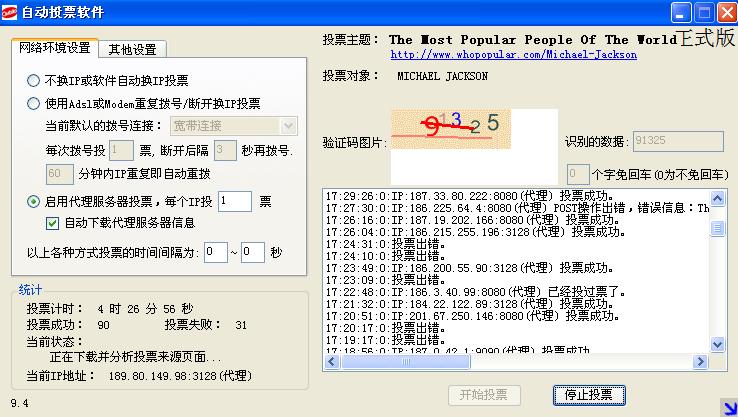The image size is (738, 417).
Task: Toggle the 自动下载代理服务器信息 checkbox
Action: [54, 223]
